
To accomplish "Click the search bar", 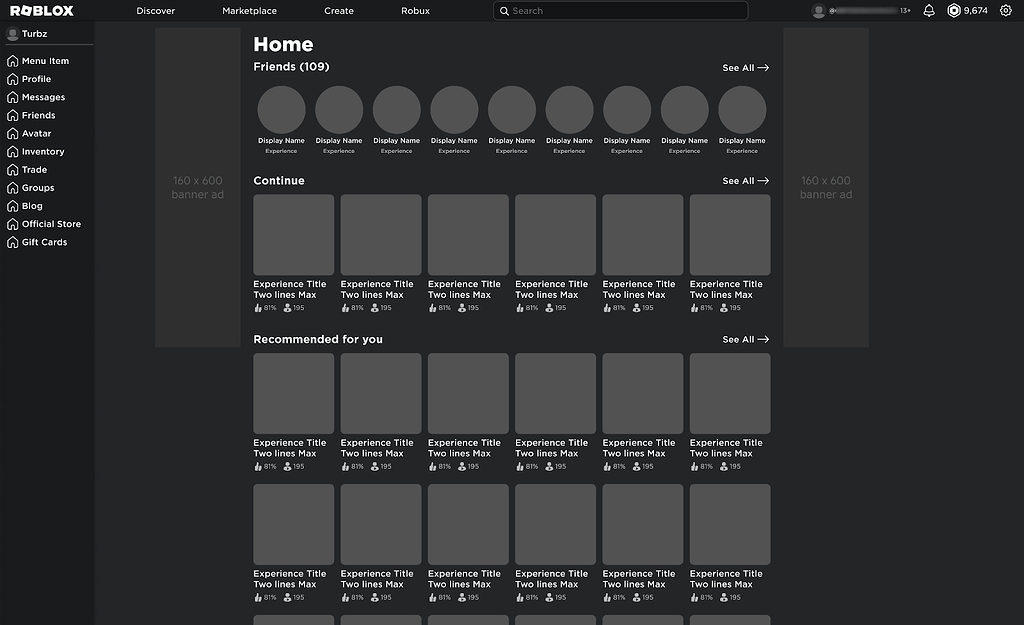I will pos(620,10).
